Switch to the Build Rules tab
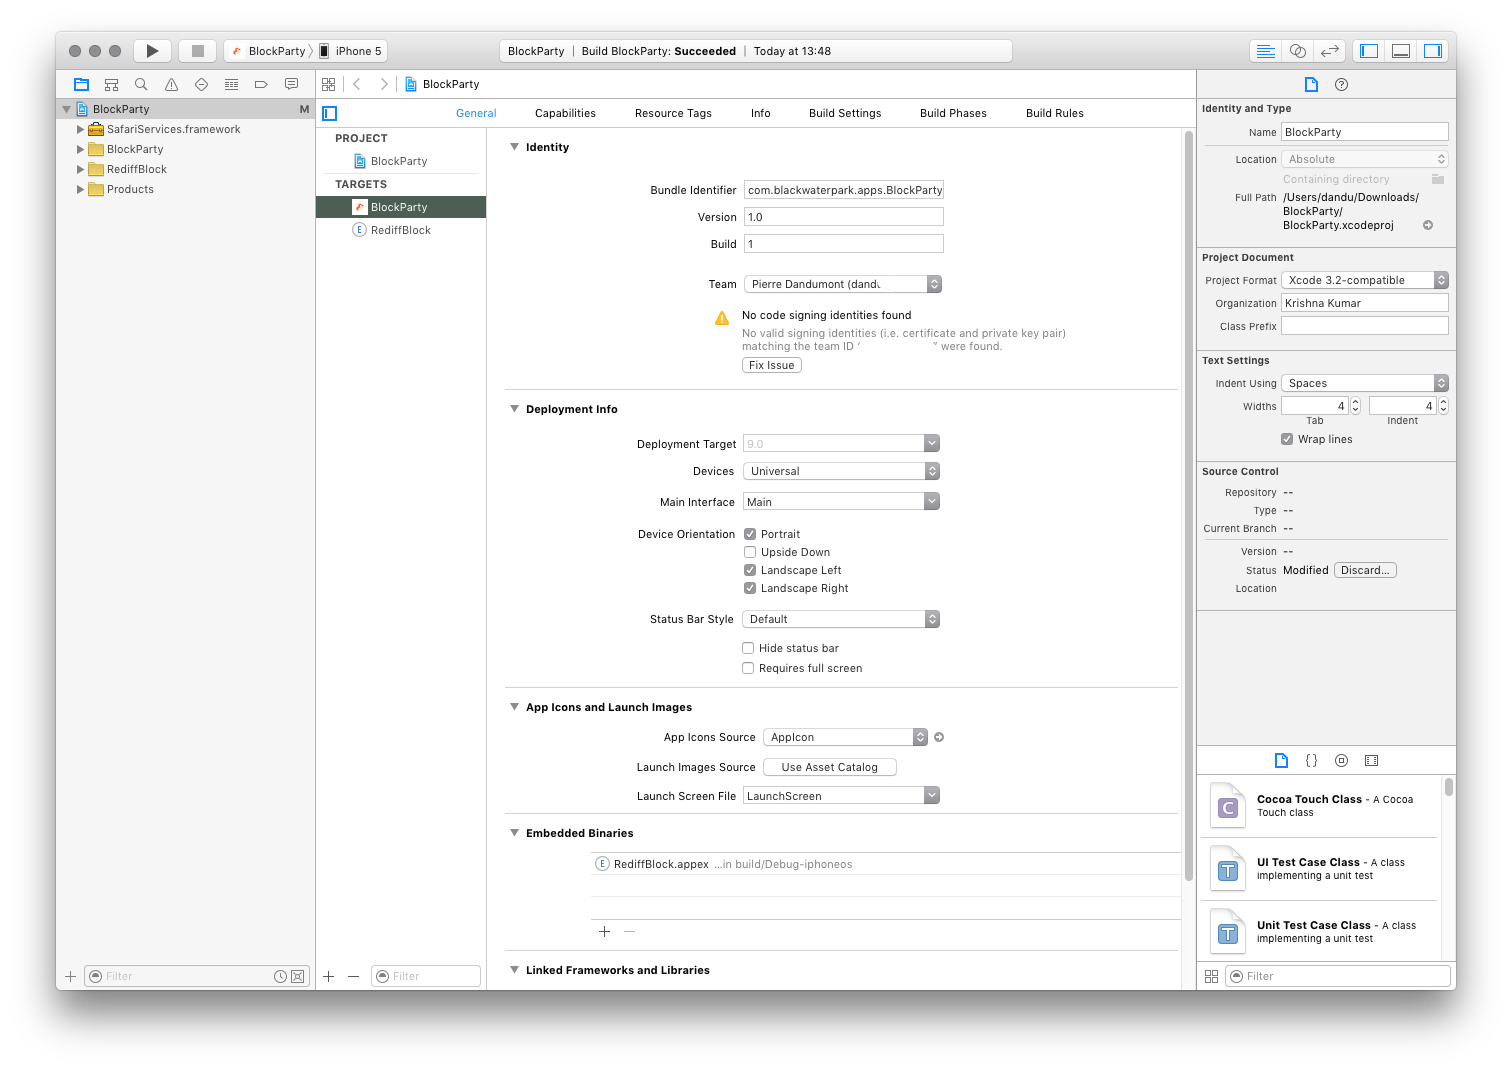This screenshot has height=1070, width=1512. coord(1055,113)
